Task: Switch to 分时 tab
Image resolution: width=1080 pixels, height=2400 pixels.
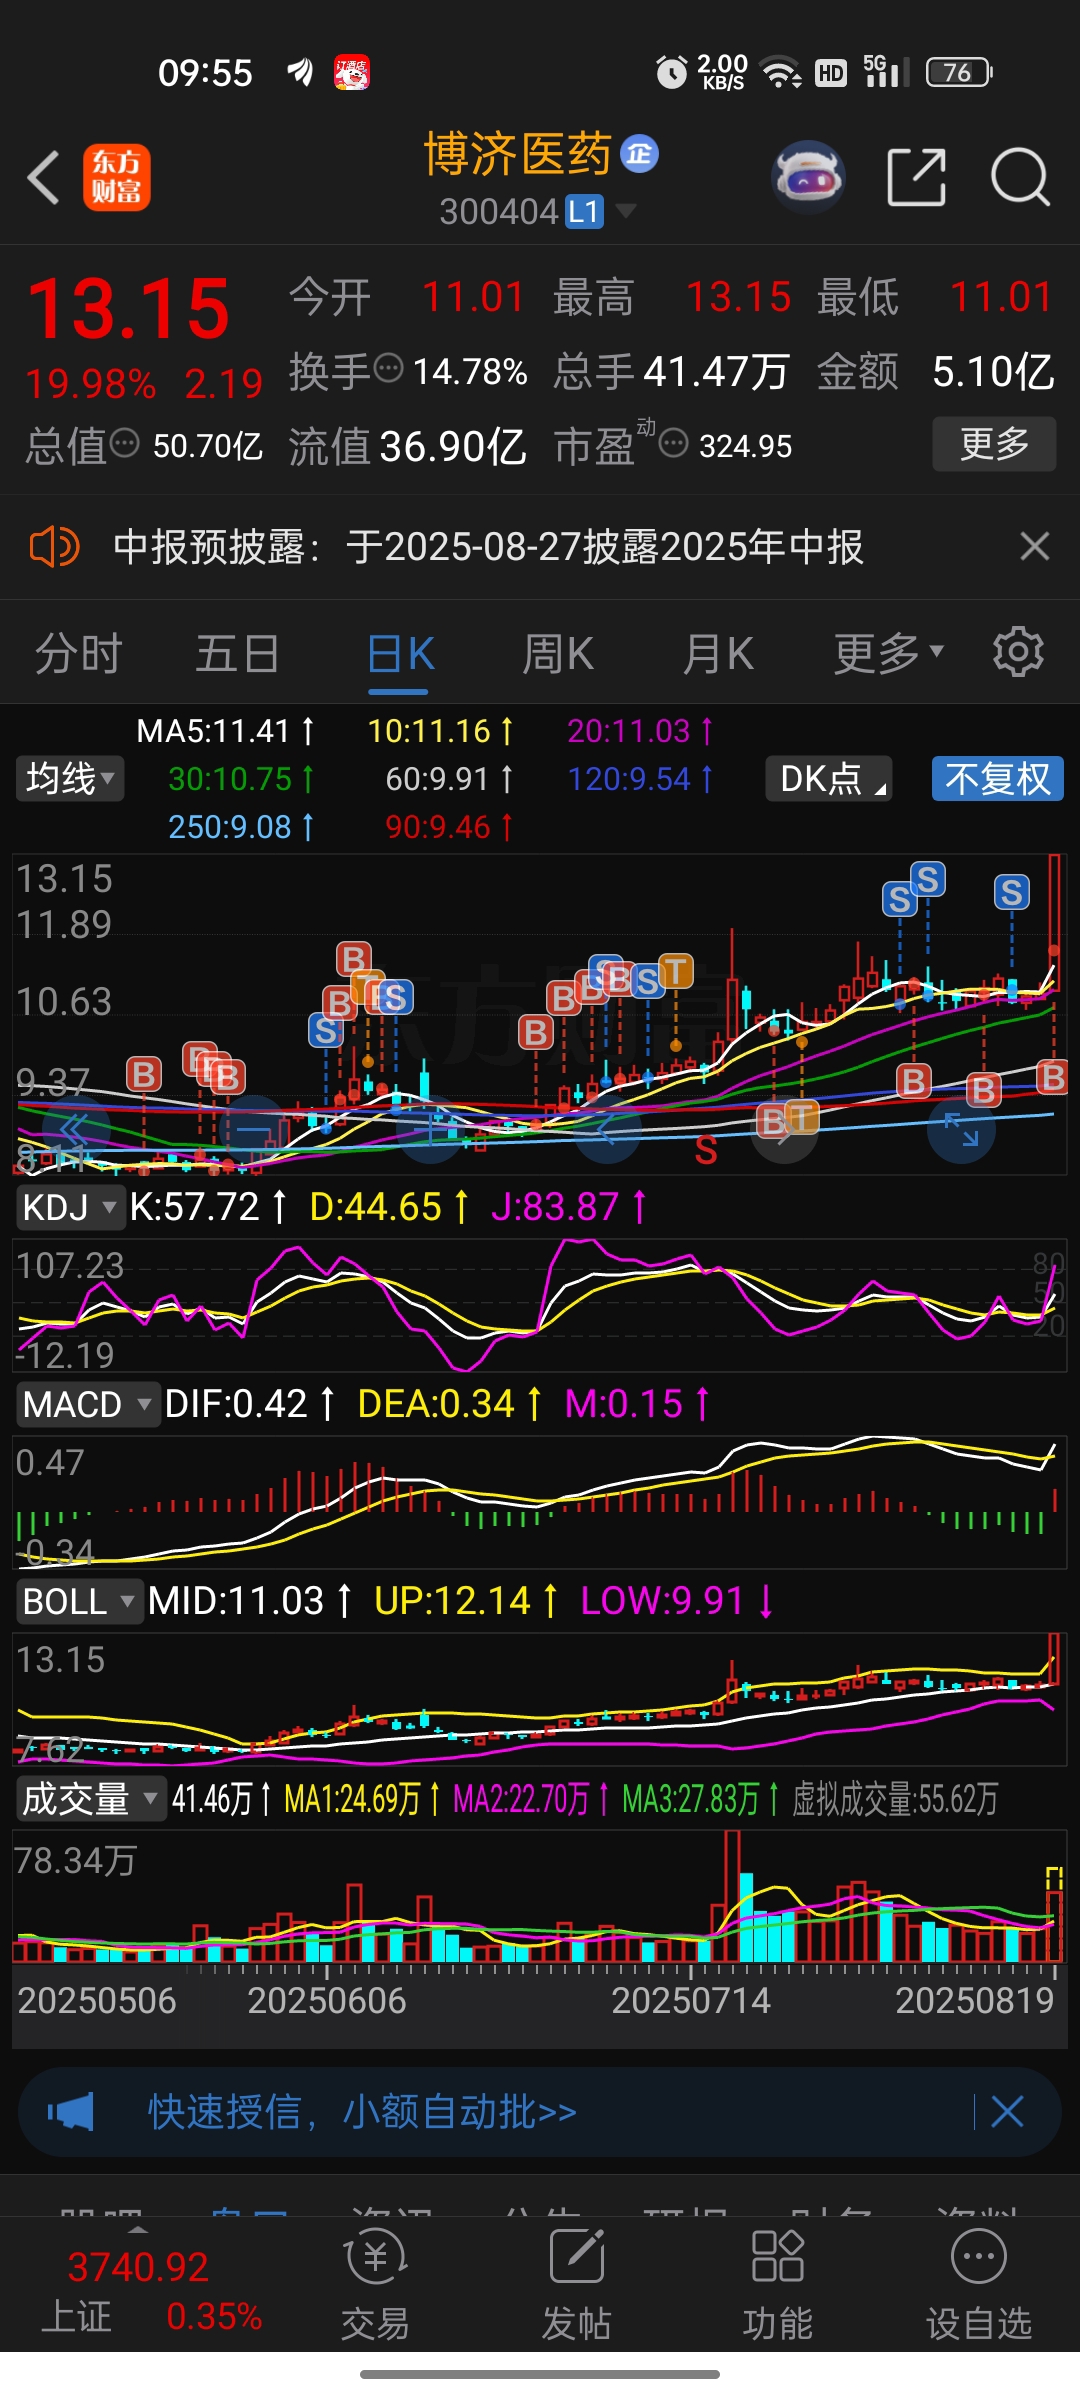Action: coord(78,654)
